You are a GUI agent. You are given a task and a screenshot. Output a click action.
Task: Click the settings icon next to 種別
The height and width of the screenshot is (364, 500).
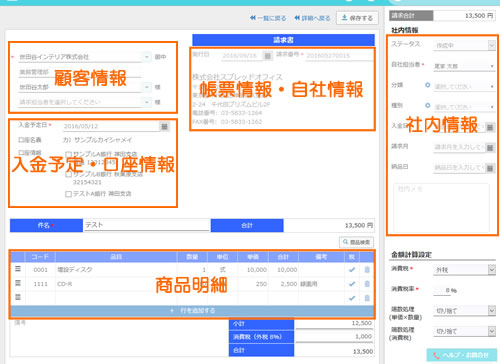click(x=428, y=106)
